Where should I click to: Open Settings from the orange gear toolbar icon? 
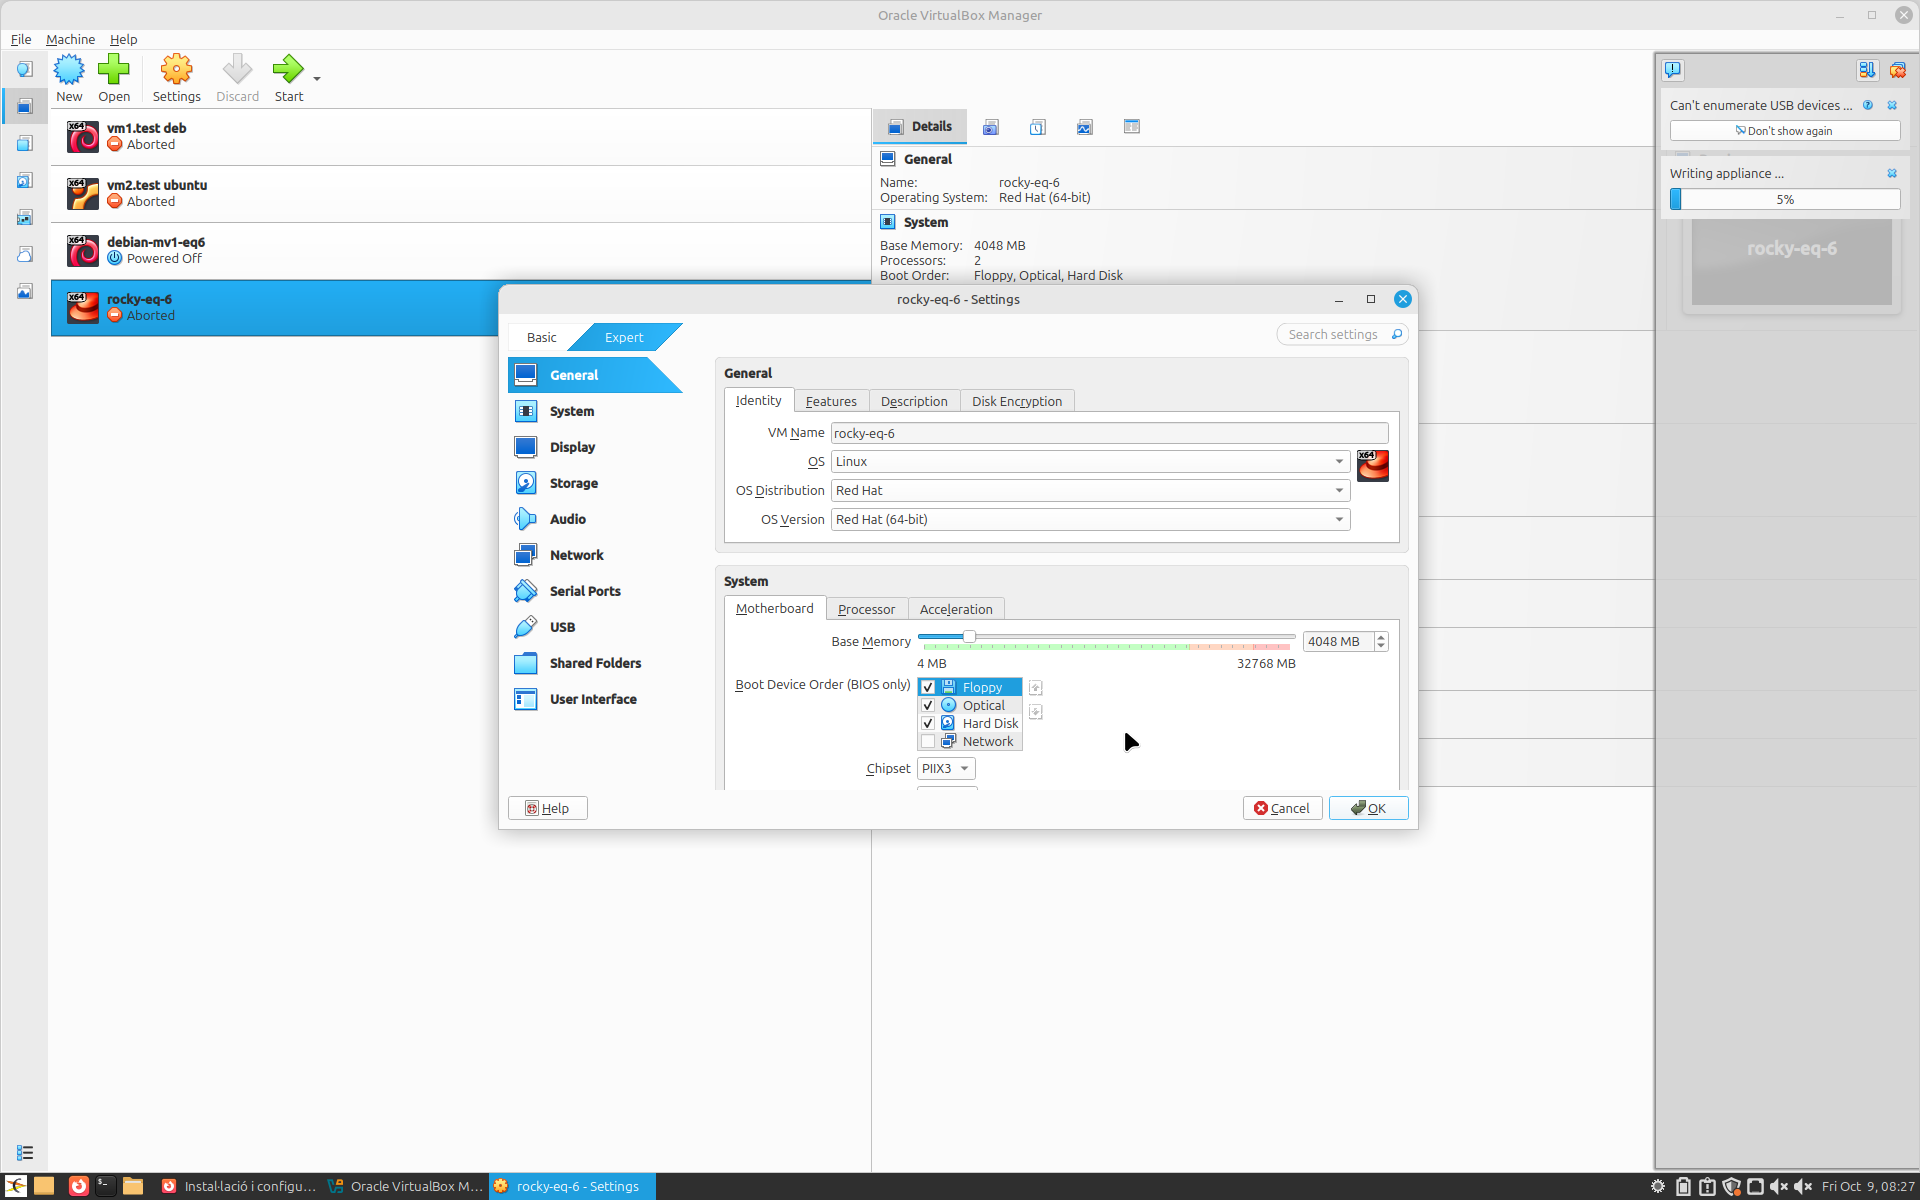pyautogui.click(x=176, y=78)
